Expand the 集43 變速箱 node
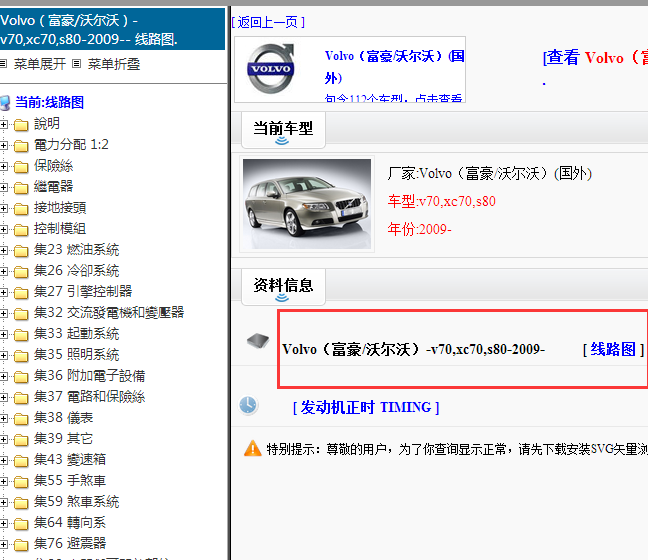Image resolution: width=648 pixels, height=560 pixels. [x=4, y=460]
